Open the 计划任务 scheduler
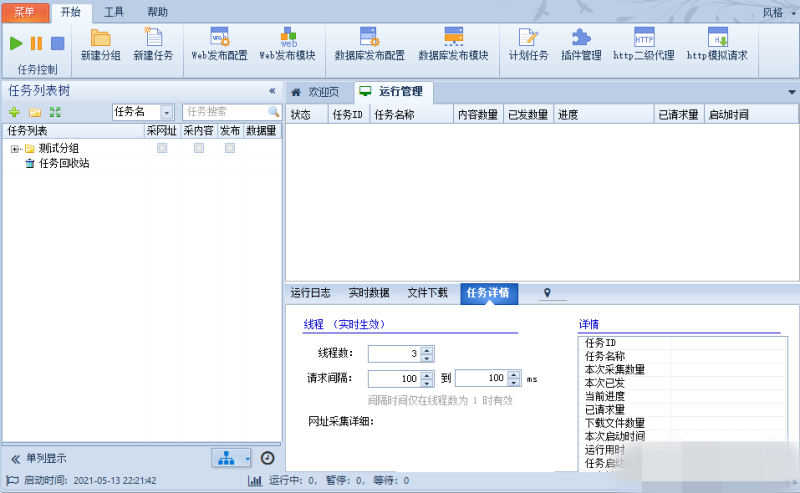 pos(528,39)
